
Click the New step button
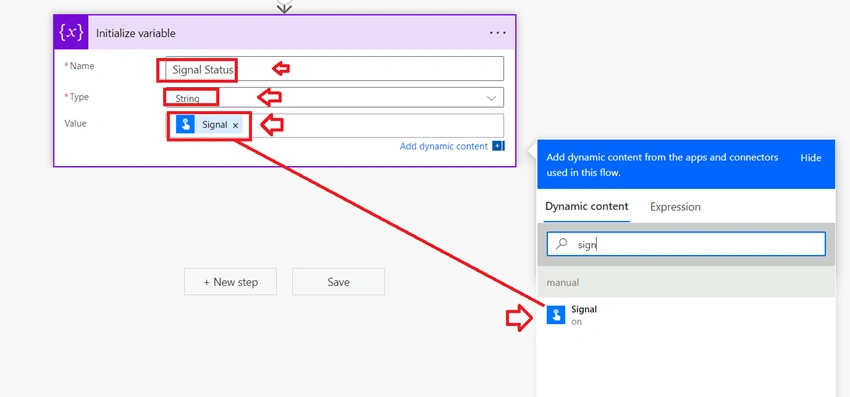pos(230,281)
